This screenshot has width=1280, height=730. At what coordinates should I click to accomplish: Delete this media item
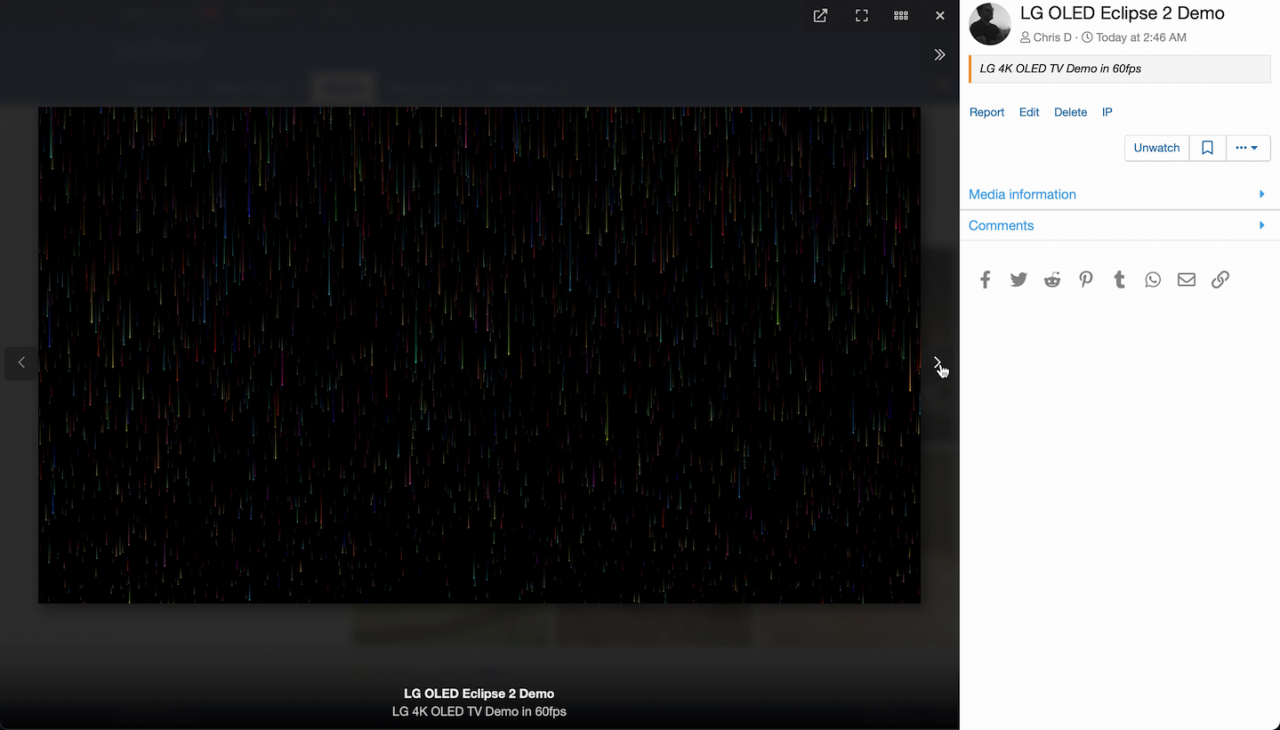coord(1070,113)
